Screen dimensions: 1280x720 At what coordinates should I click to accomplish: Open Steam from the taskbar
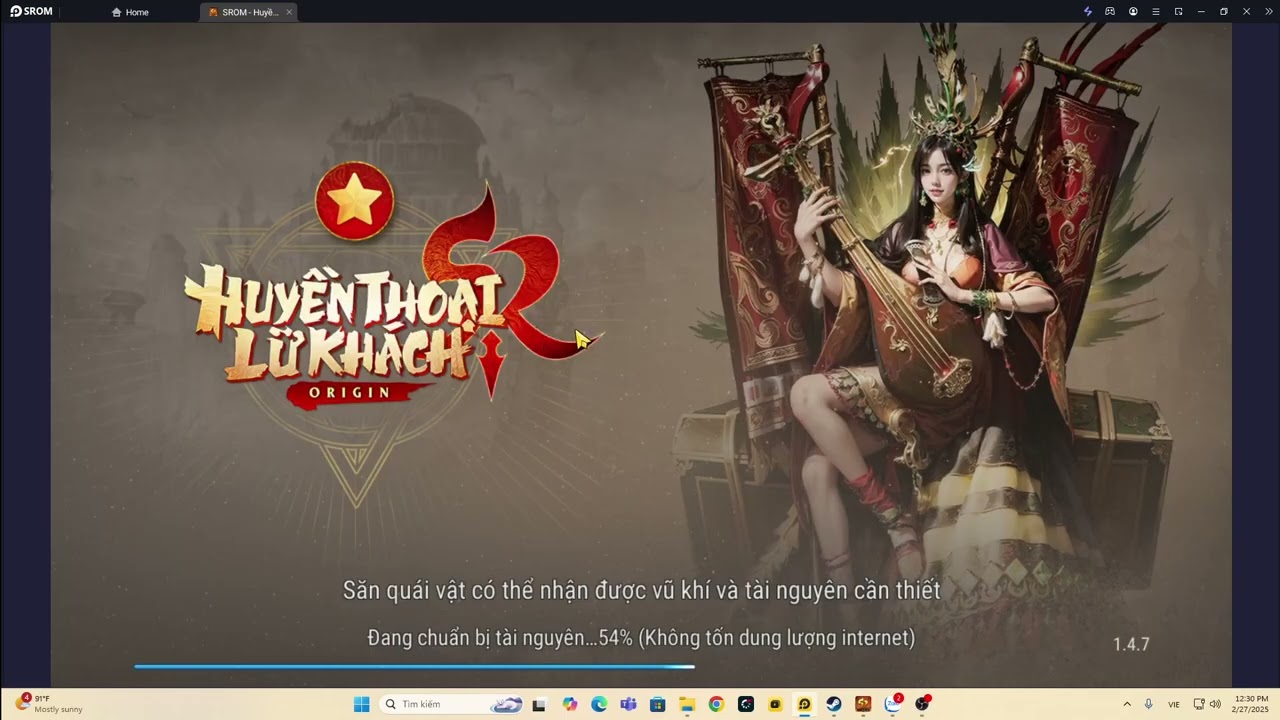tap(834, 704)
